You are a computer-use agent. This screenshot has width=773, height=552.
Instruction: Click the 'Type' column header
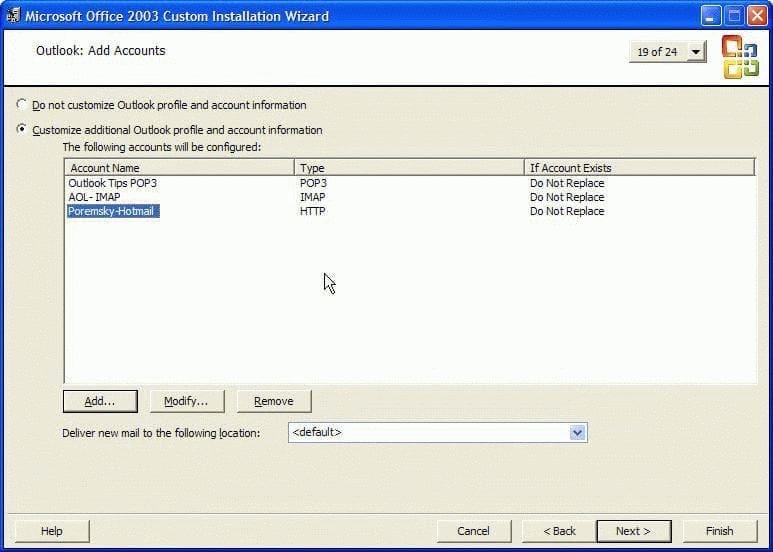pos(409,168)
